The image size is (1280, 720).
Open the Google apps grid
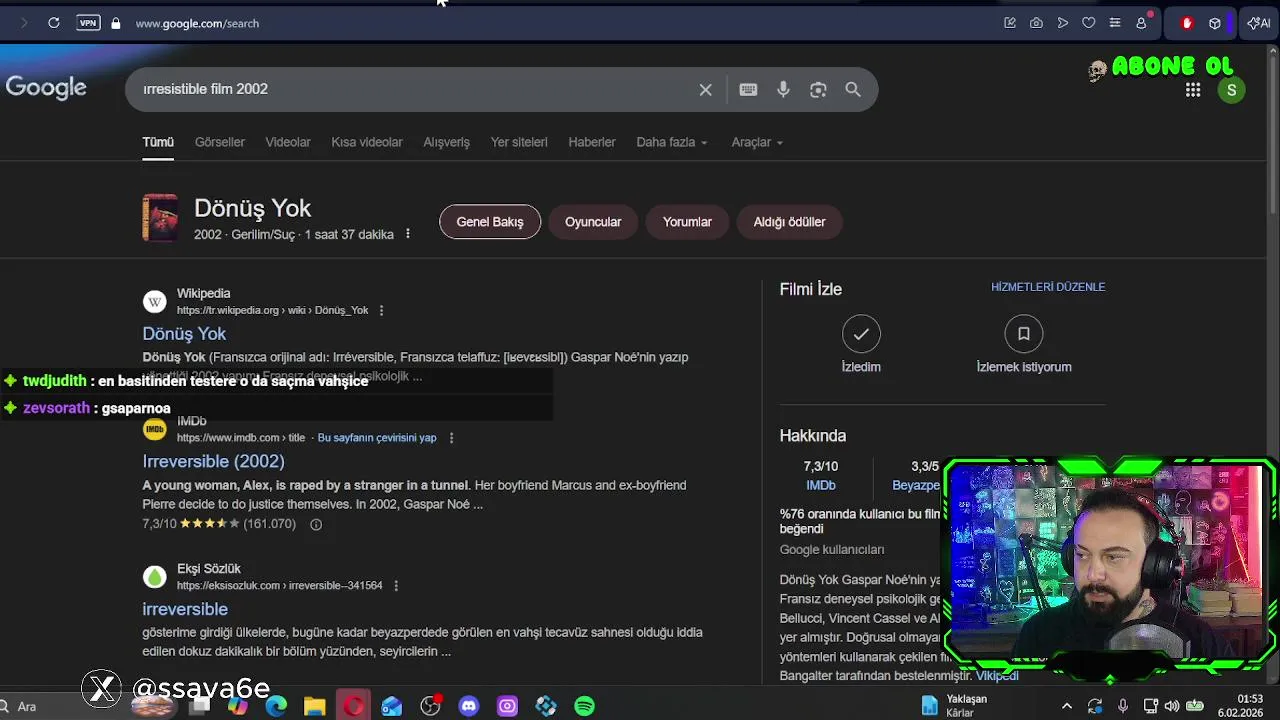(x=1193, y=90)
